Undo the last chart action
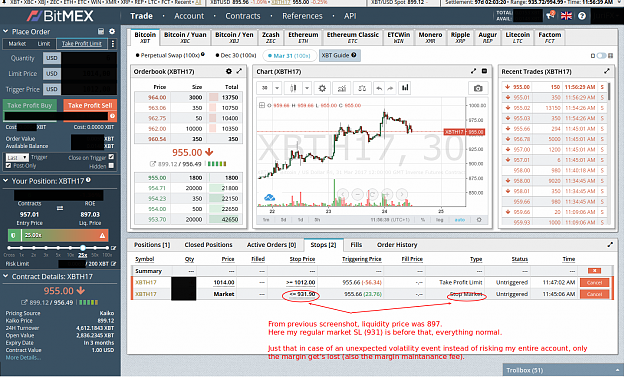The image size is (625, 382). (x=379, y=88)
